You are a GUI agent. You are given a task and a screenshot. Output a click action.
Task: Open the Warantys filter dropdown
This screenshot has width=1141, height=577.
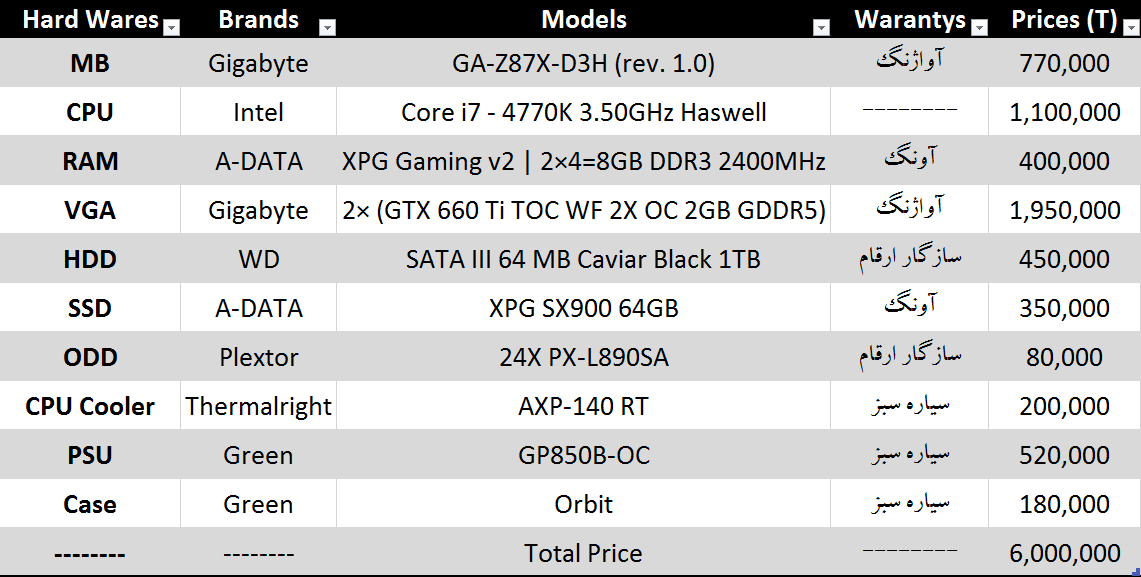(979, 28)
